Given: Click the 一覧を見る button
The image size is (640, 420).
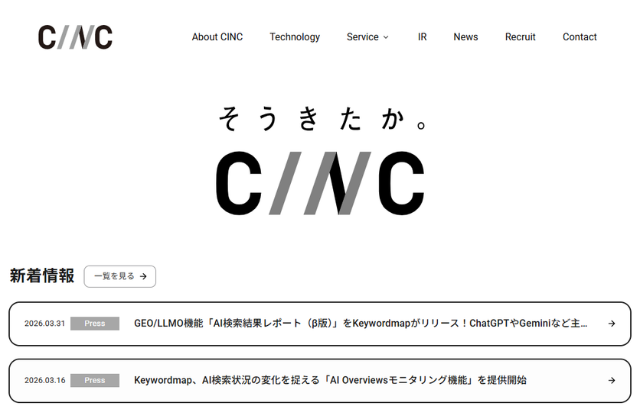Looking at the screenshot, I should pos(120,276).
